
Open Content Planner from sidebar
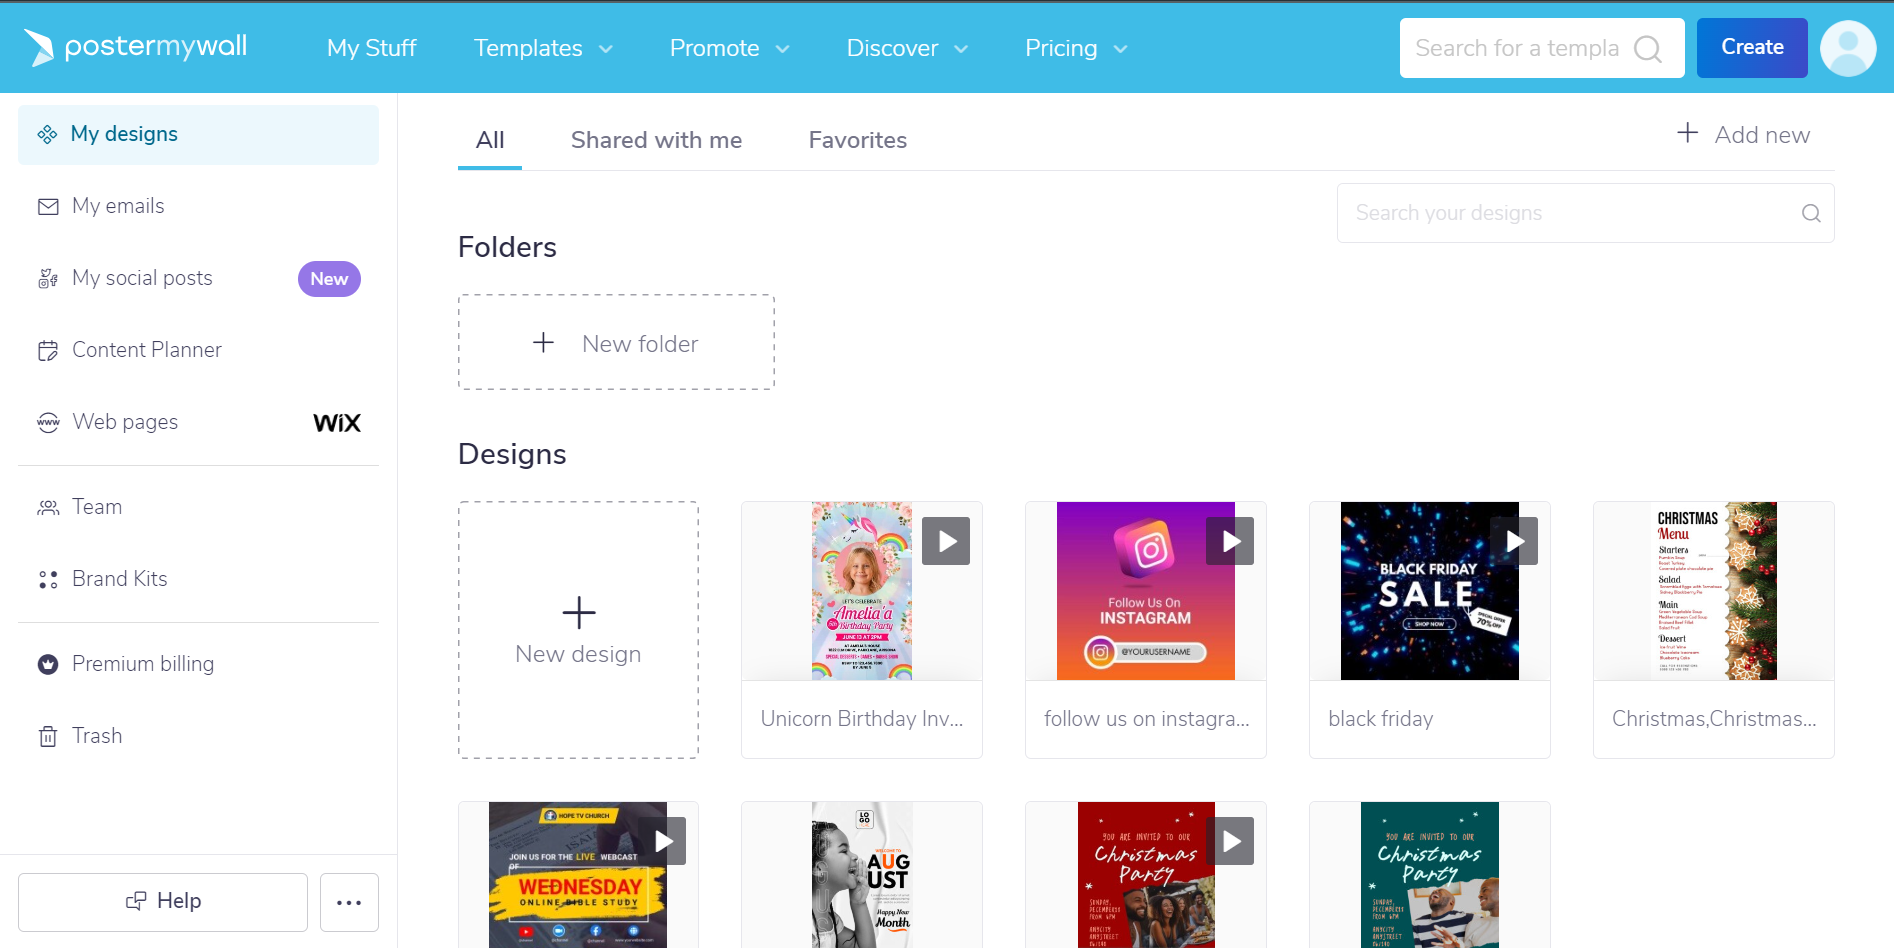click(x=146, y=350)
